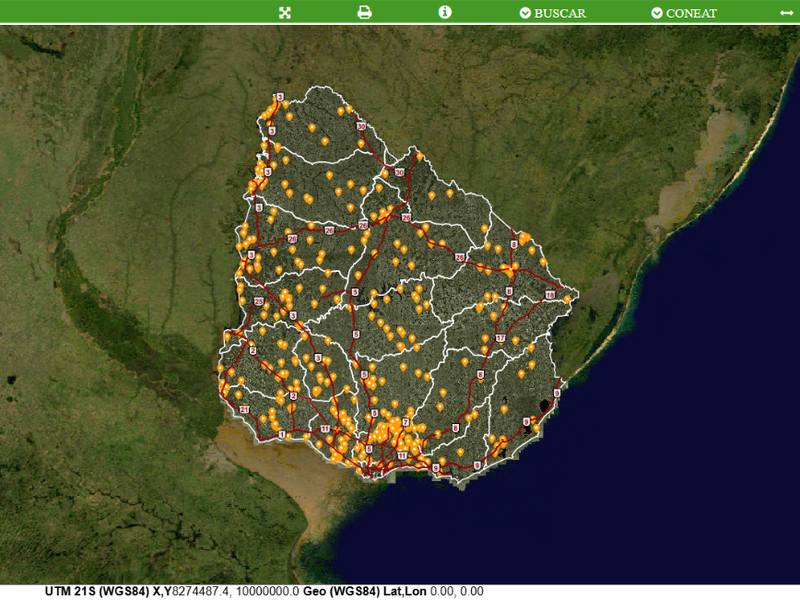Click the route 18 shield on map
The width and height of the screenshot is (800, 600).
tap(550, 295)
